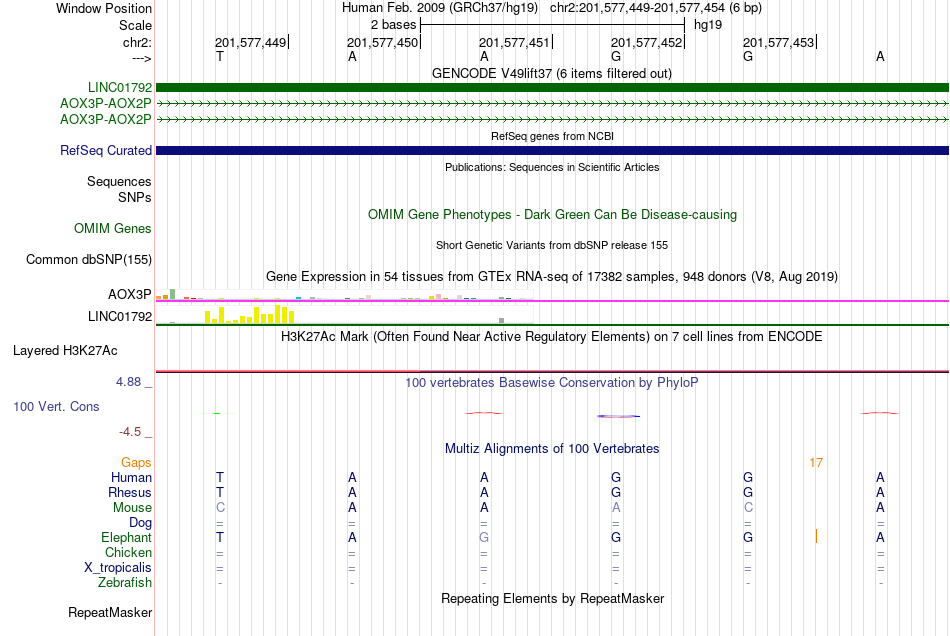Click the chr2:201,577,449-201,577,454 (6 bp) range text
The height and width of the screenshot is (636, 950).
656,8
